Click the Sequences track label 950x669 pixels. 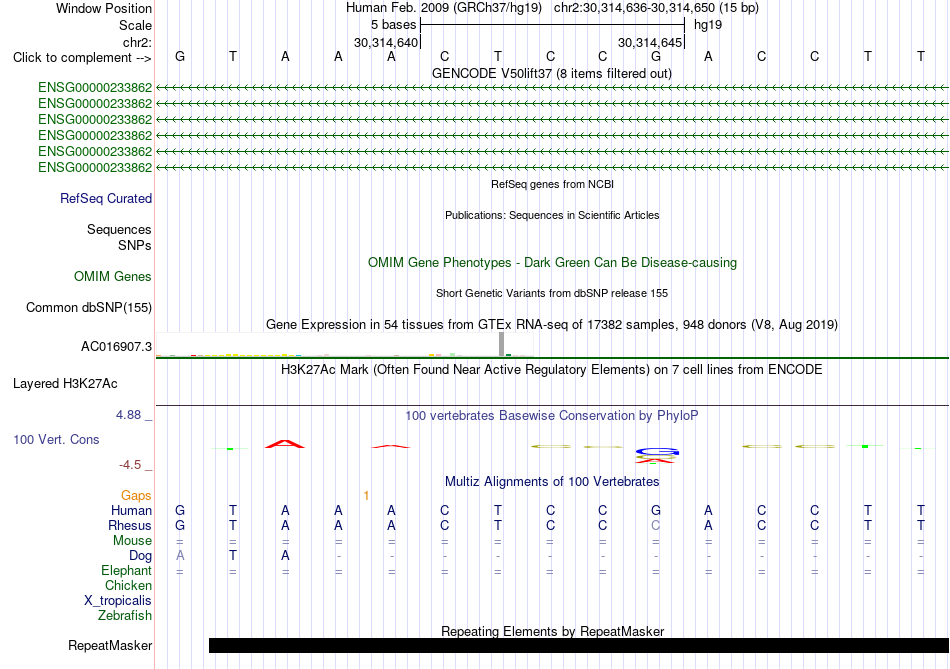[119, 229]
